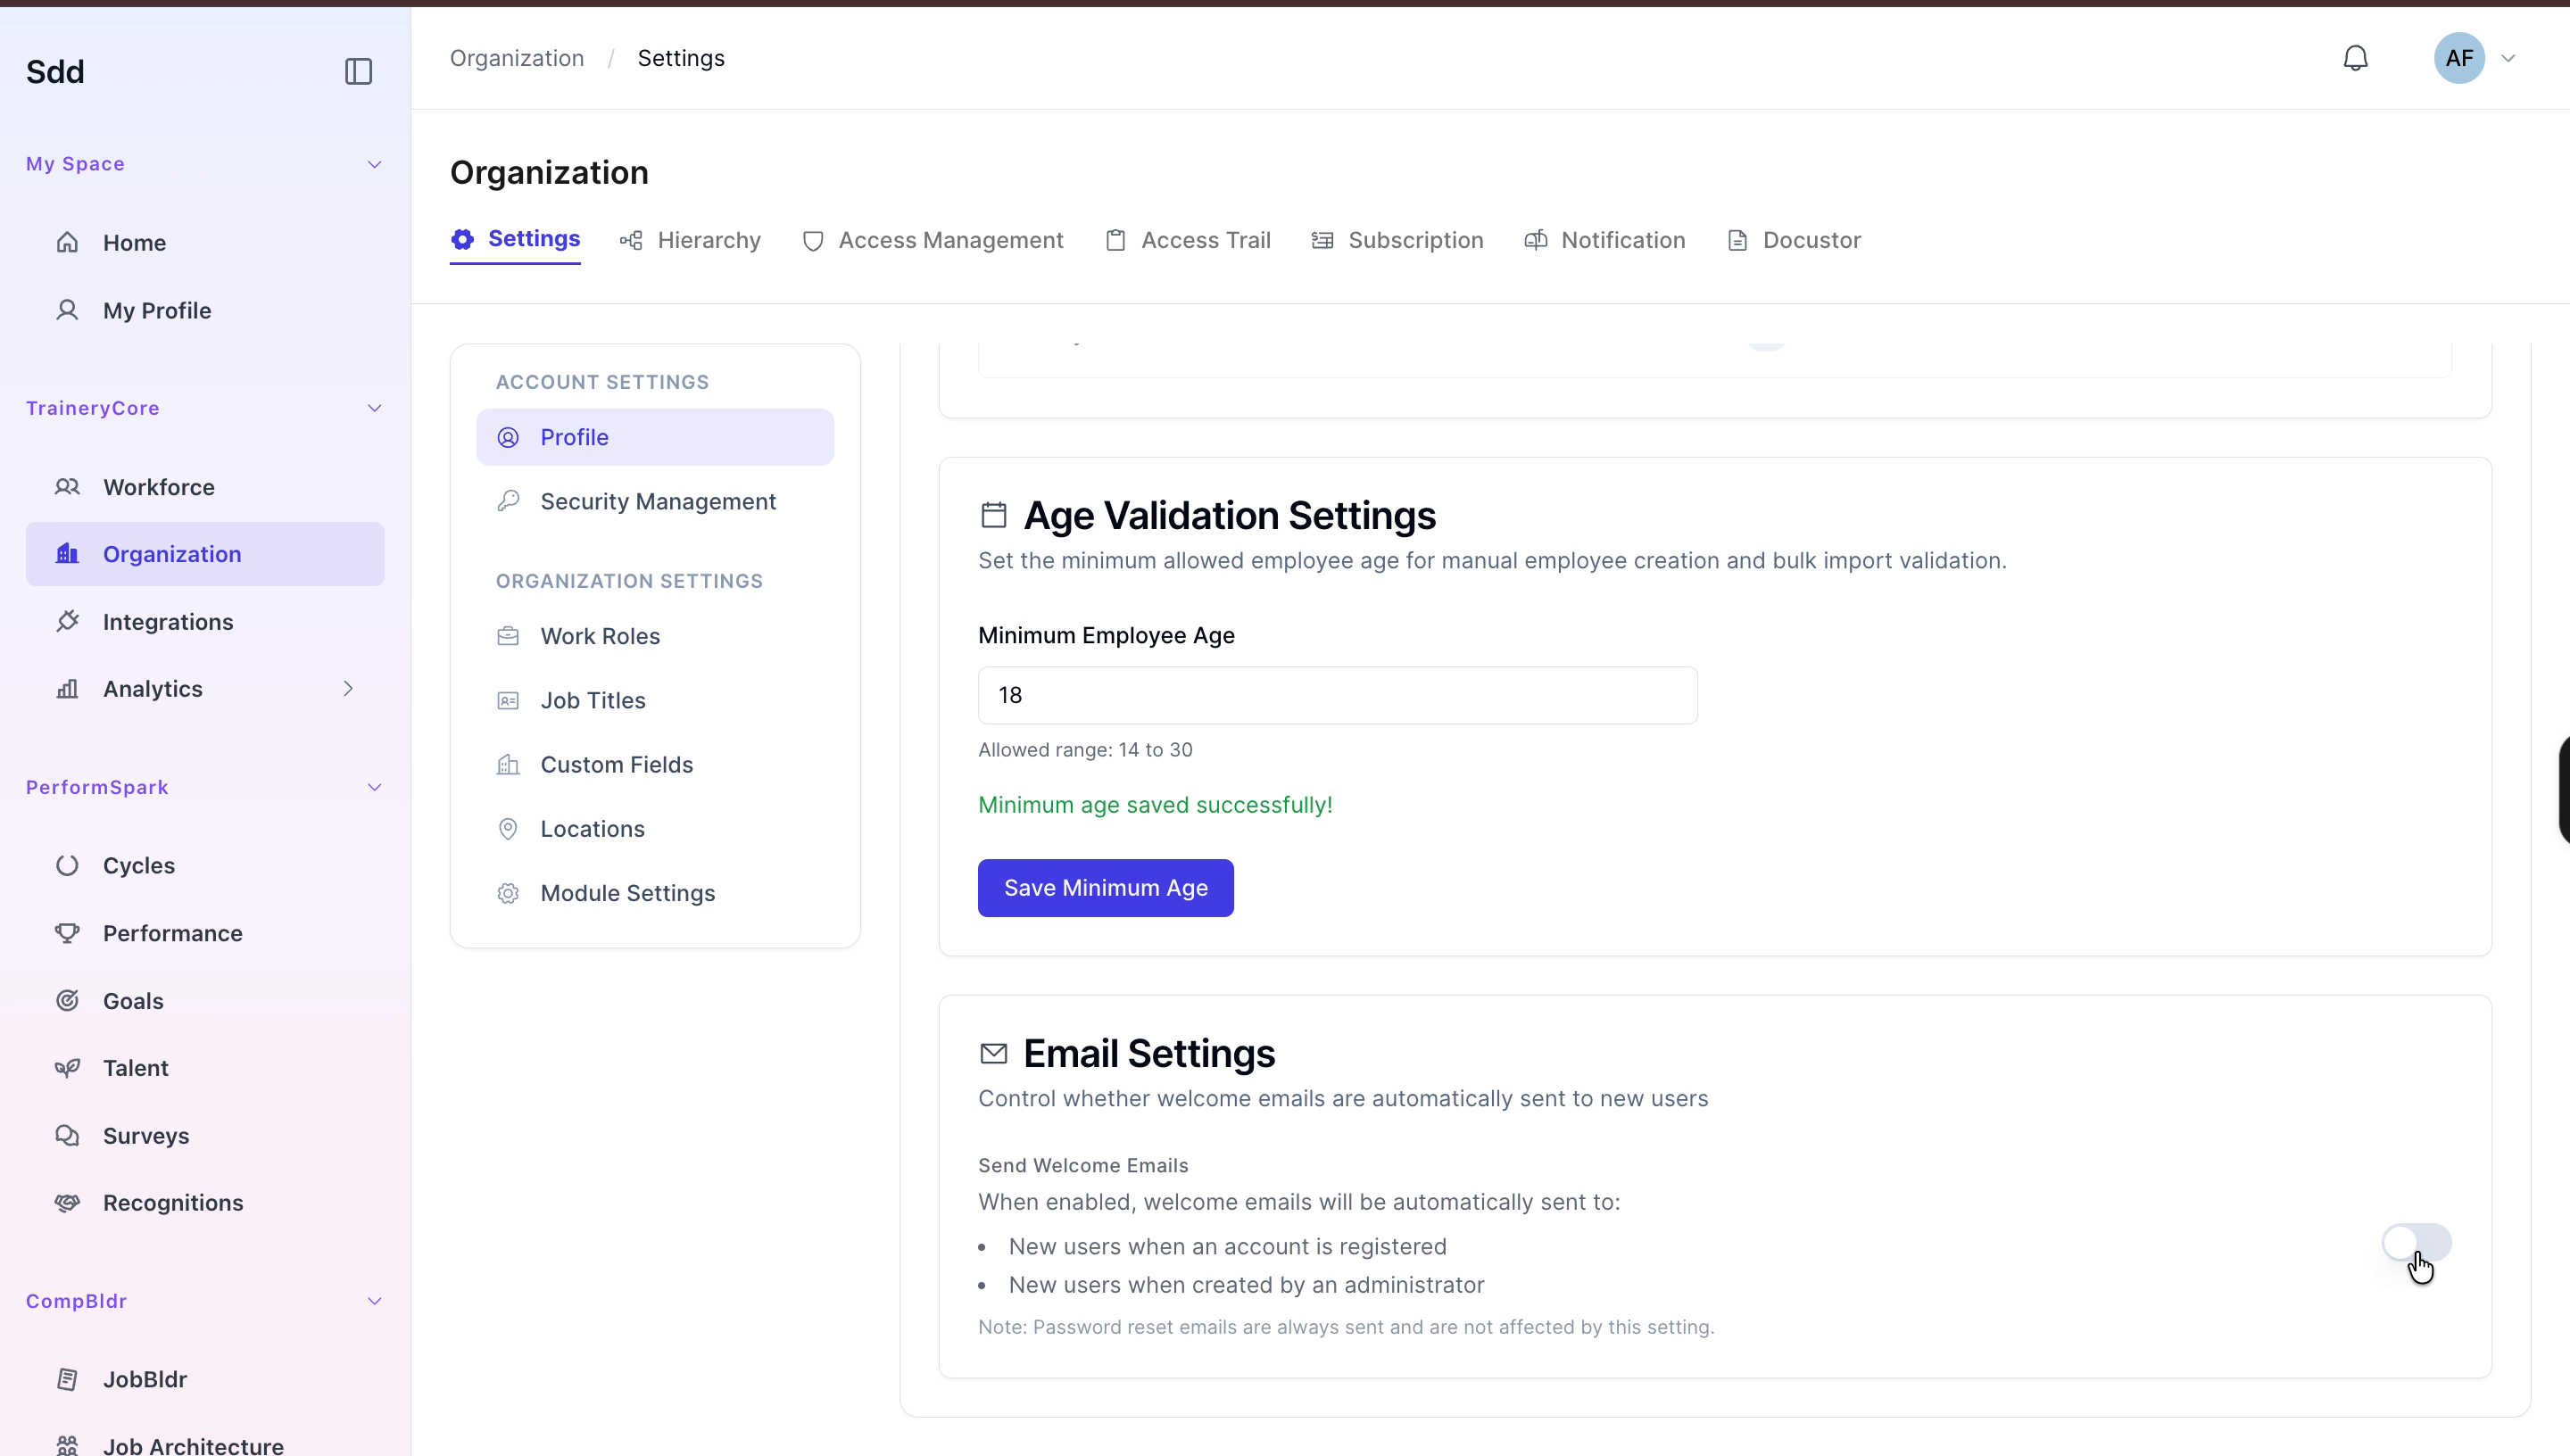The height and width of the screenshot is (1456, 2570).
Task: Switch to the Access Management tab
Action: pos(932,240)
